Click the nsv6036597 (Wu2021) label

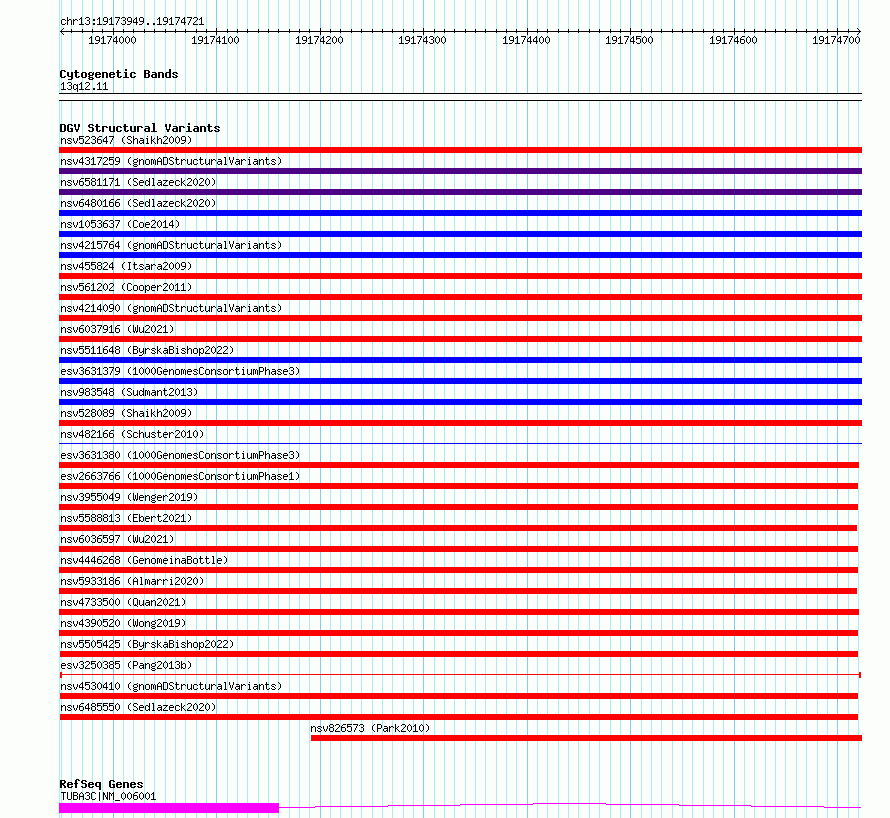point(117,539)
